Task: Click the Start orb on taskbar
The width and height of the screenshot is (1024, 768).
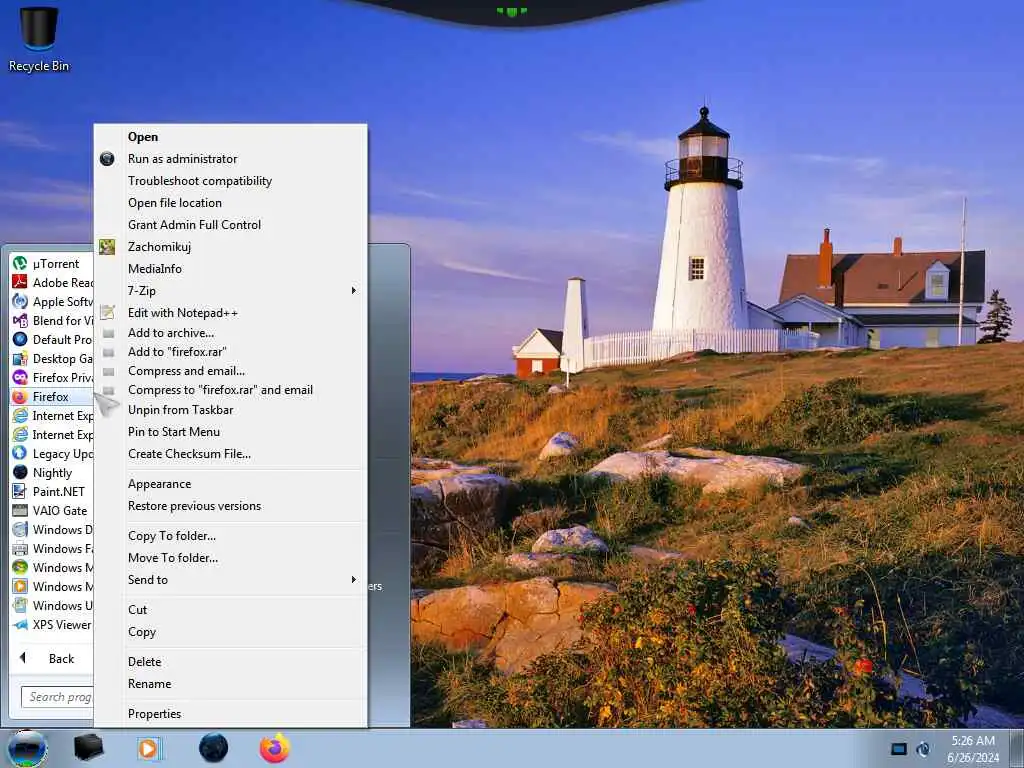Action: 27,748
